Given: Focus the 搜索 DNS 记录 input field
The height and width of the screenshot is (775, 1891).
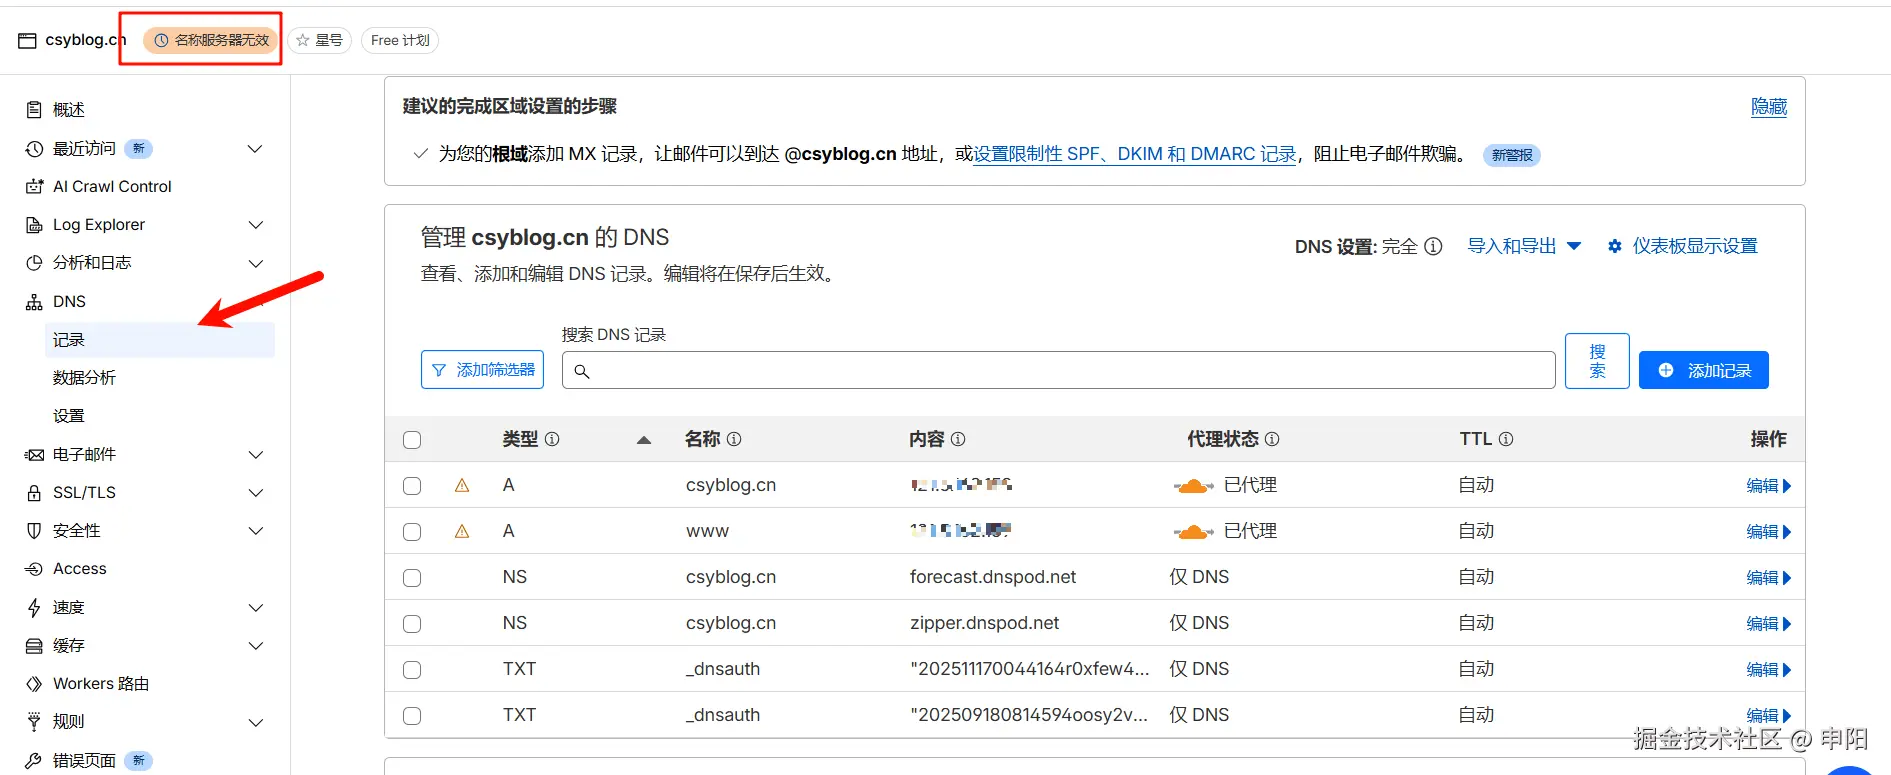Looking at the screenshot, I should (1058, 370).
